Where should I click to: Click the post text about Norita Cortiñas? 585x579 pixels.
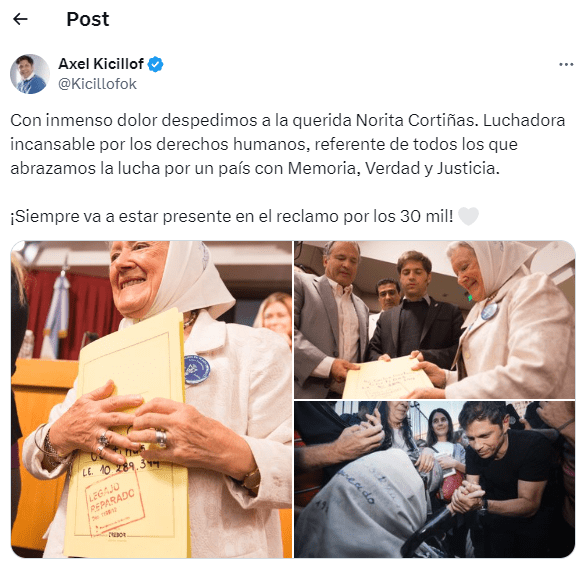coord(288,144)
